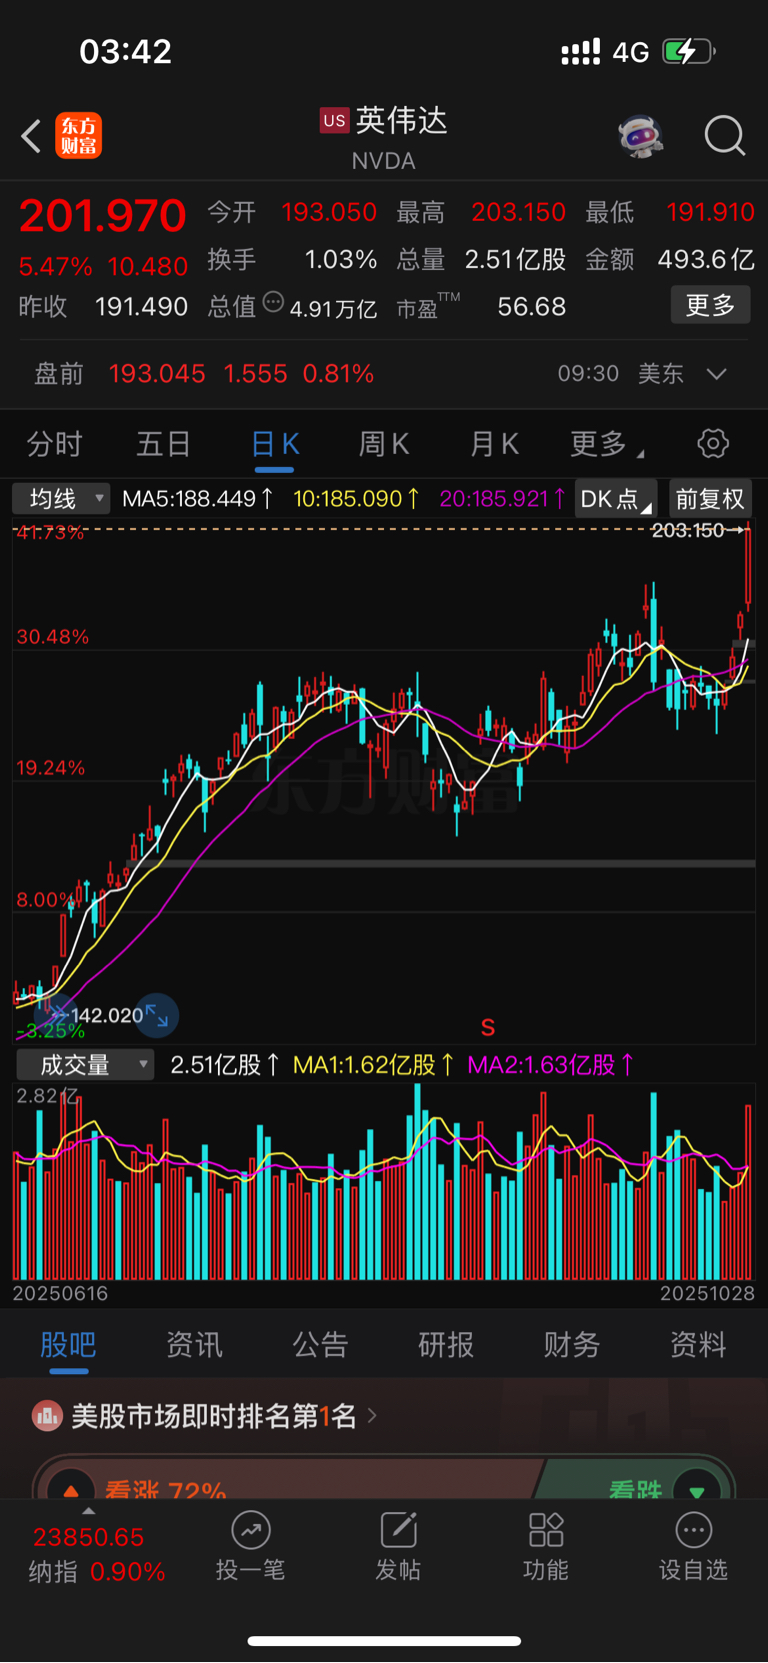Tap the 看跌 bearish vote button
The width and height of the screenshot is (768, 1663).
tap(638, 1479)
